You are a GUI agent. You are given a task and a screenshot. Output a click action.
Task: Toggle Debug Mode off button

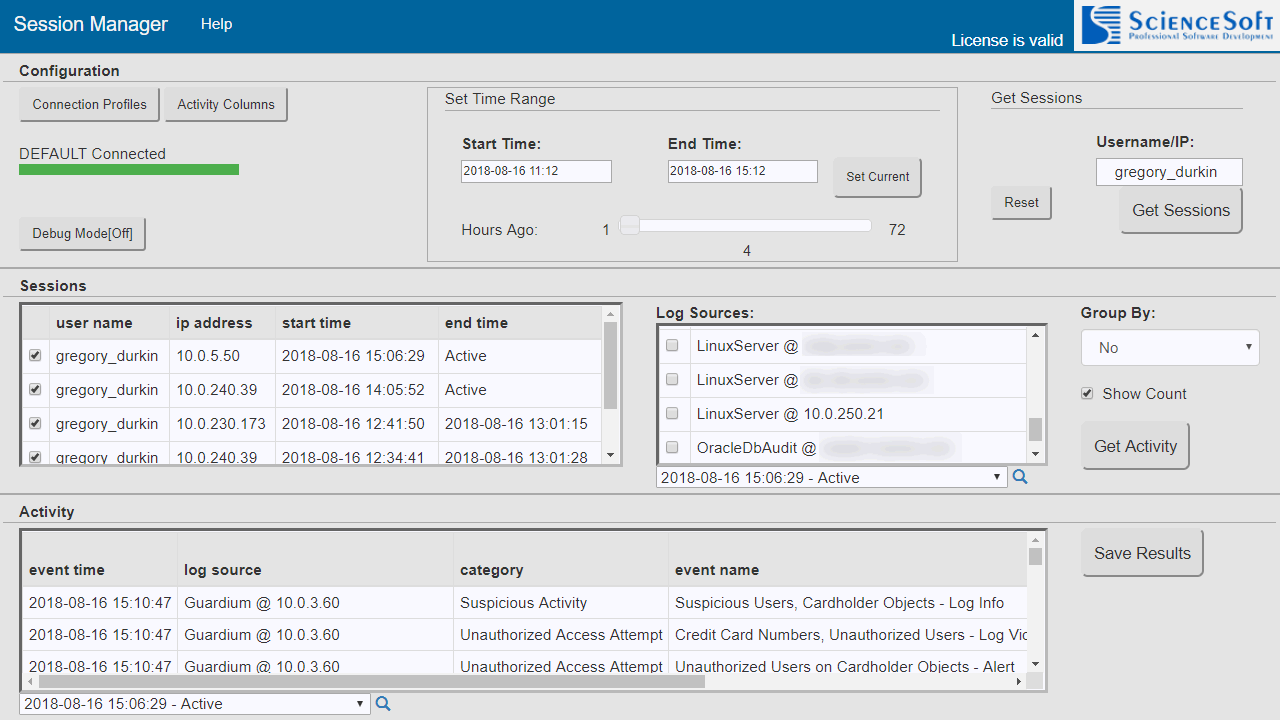tap(82, 233)
